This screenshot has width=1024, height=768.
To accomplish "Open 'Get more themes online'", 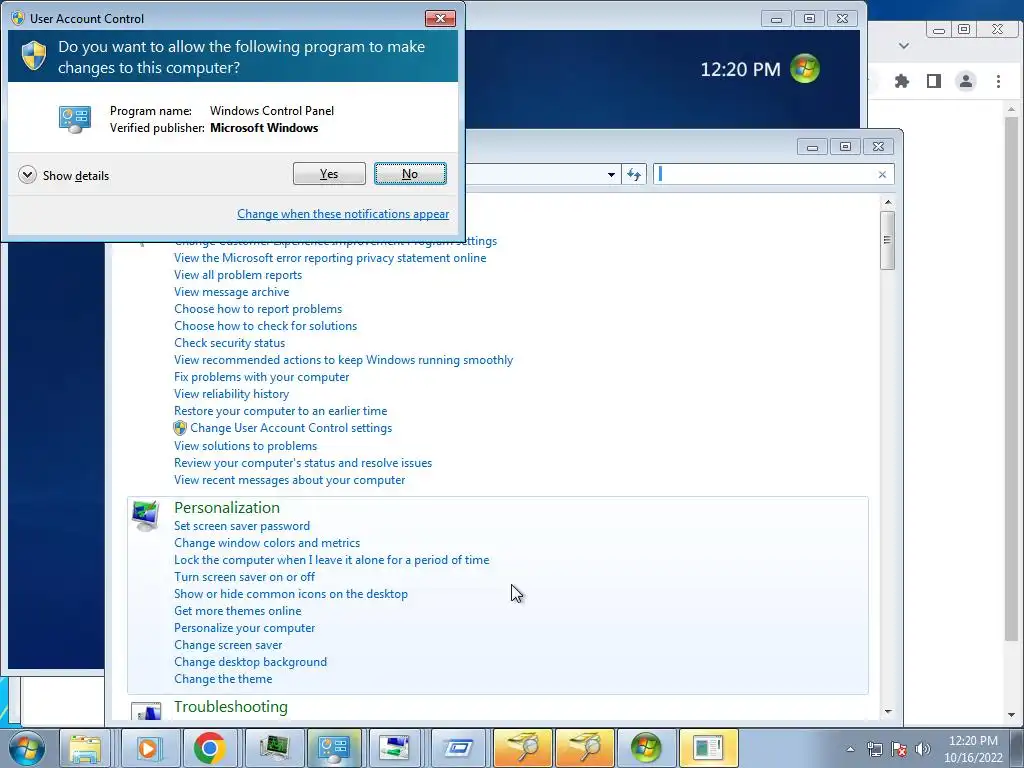I will click(x=238, y=611).
